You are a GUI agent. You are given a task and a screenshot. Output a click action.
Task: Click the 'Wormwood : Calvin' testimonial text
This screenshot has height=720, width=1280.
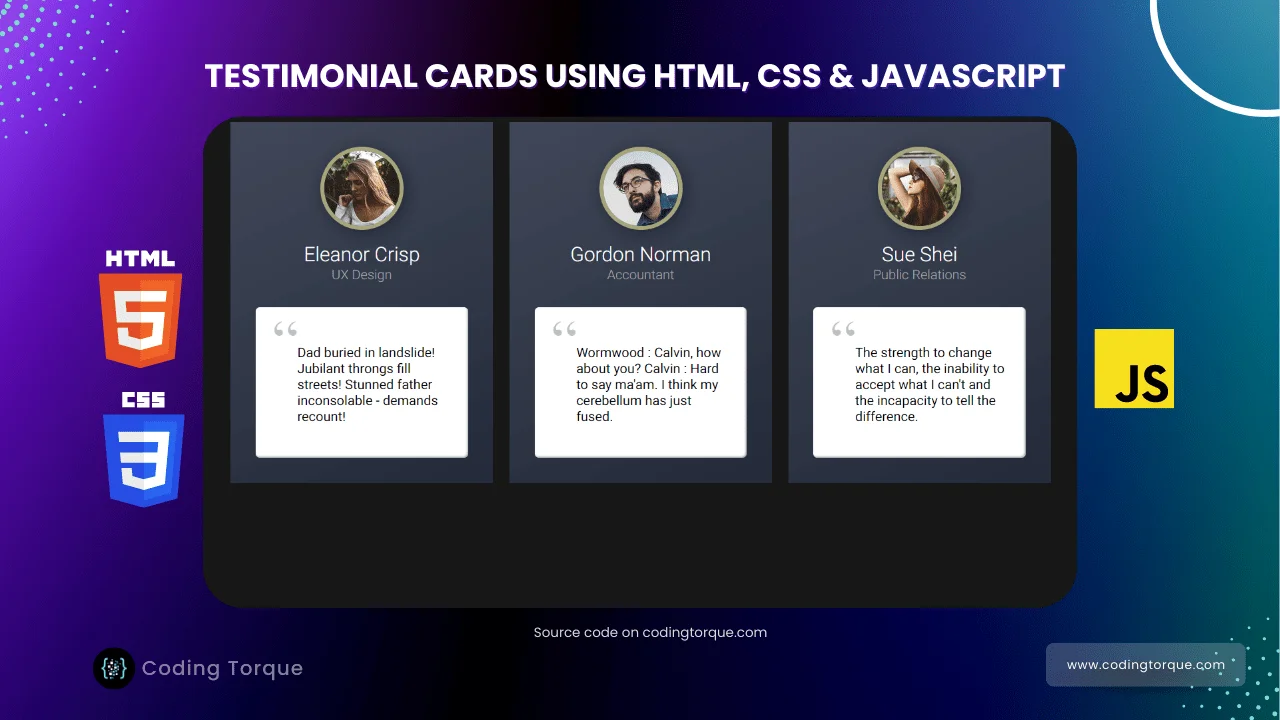(648, 384)
